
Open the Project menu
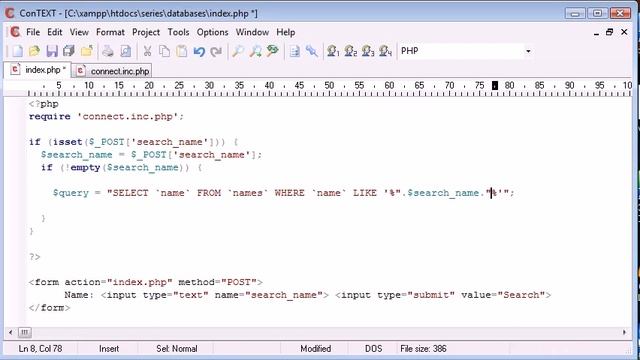coord(146,32)
